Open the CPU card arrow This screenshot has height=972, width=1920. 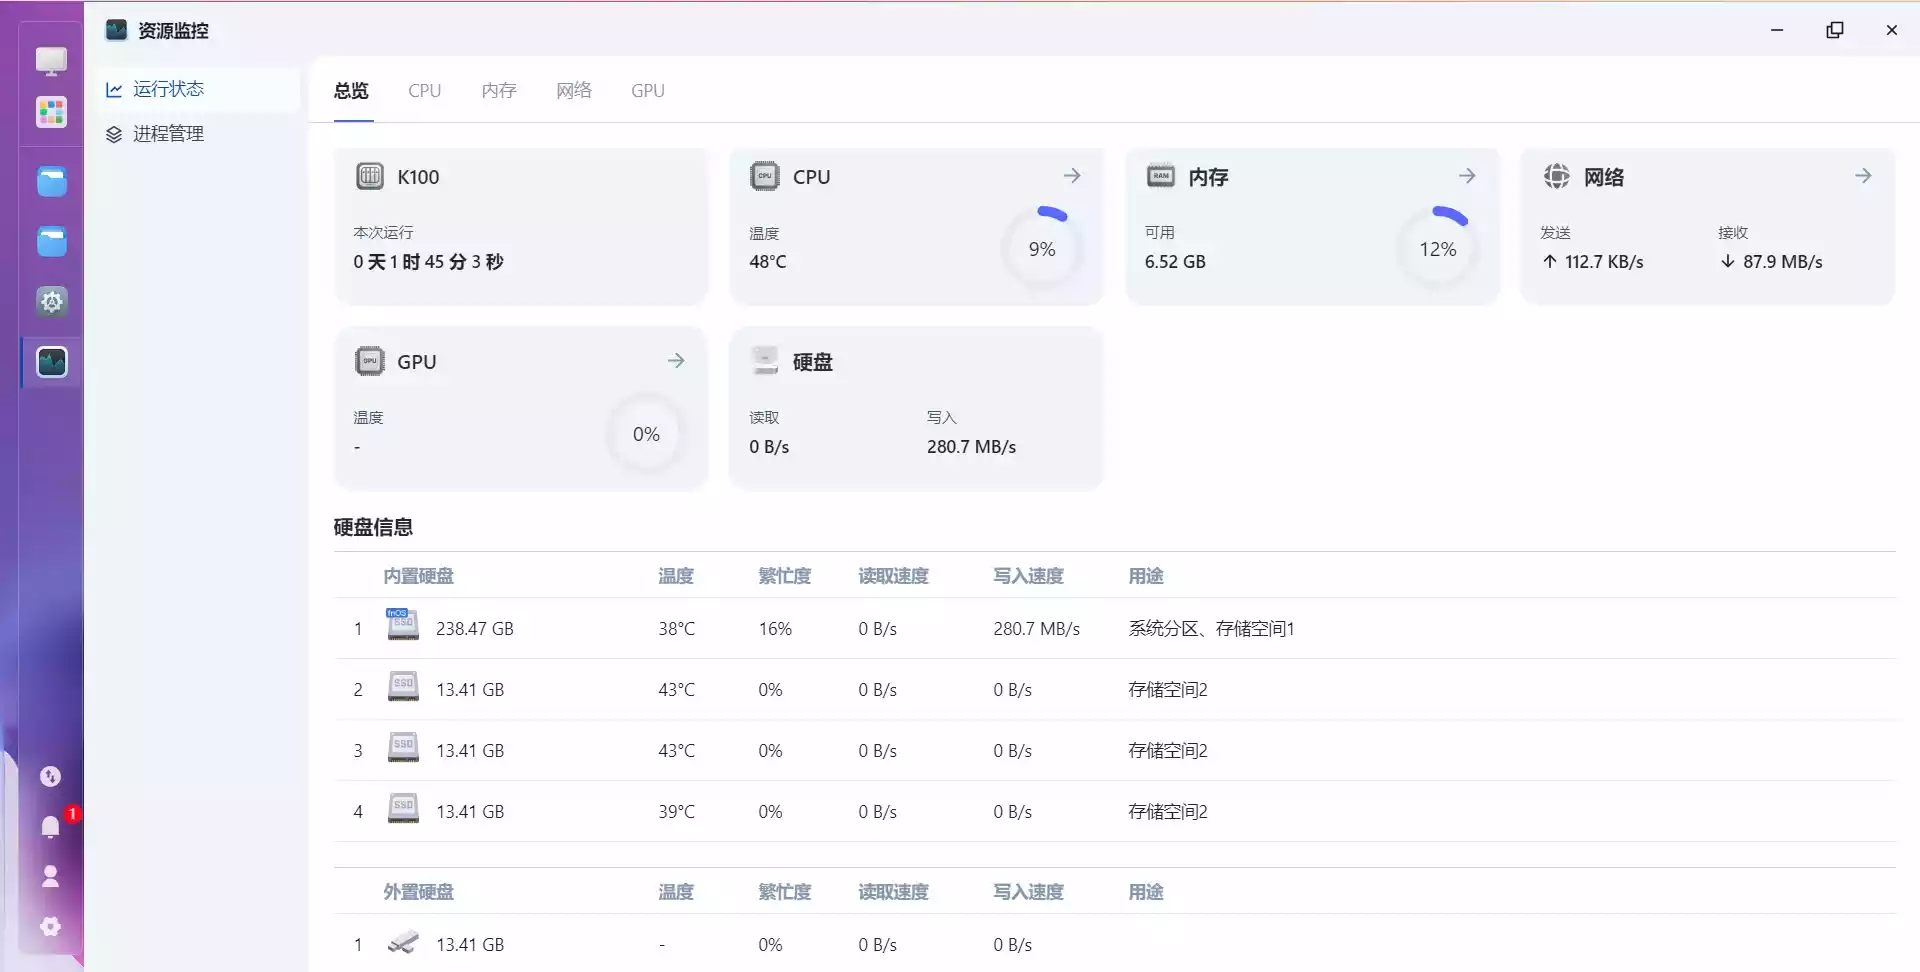point(1072,176)
